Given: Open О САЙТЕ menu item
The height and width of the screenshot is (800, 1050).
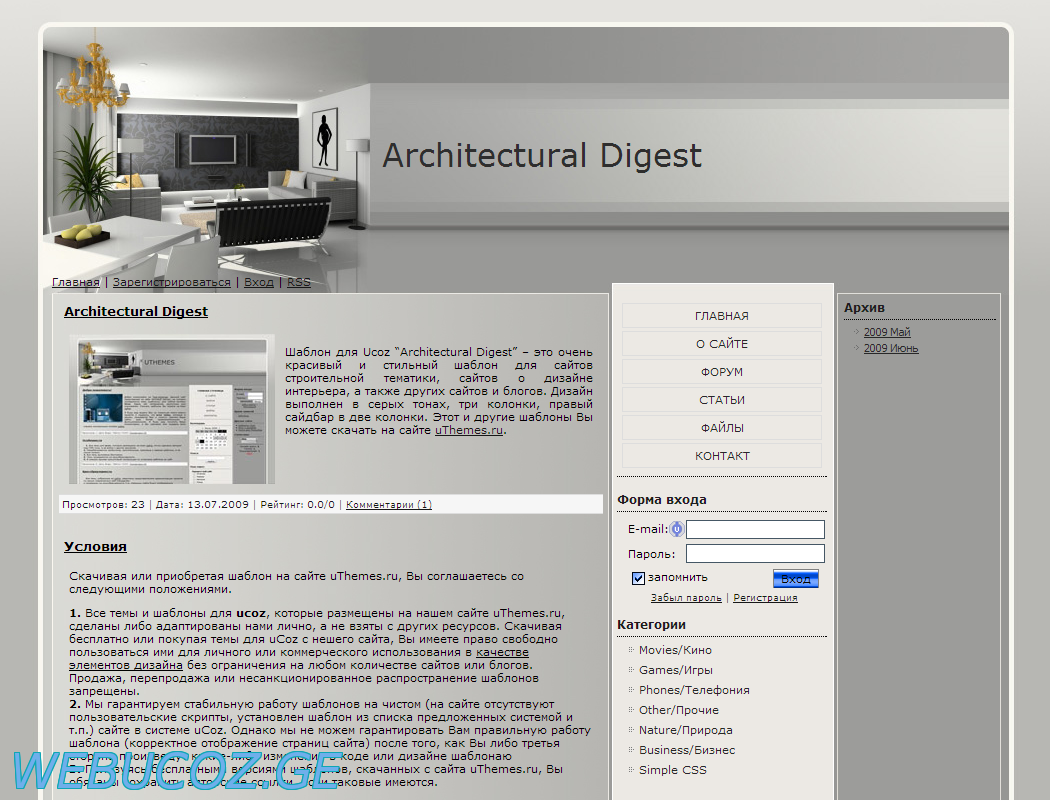Looking at the screenshot, I should 721,344.
